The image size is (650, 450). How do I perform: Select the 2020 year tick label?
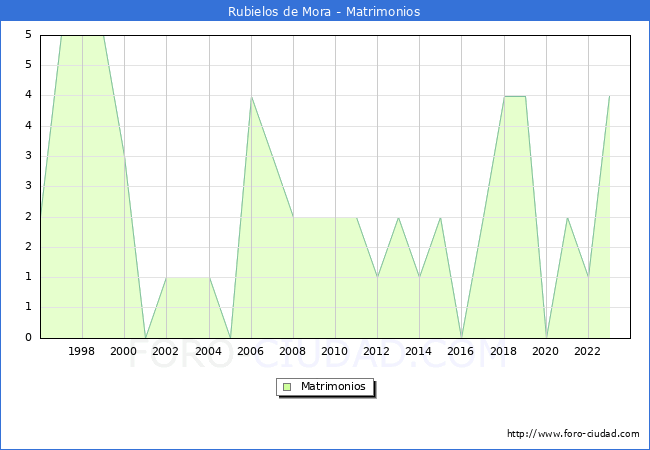pyautogui.click(x=546, y=351)
